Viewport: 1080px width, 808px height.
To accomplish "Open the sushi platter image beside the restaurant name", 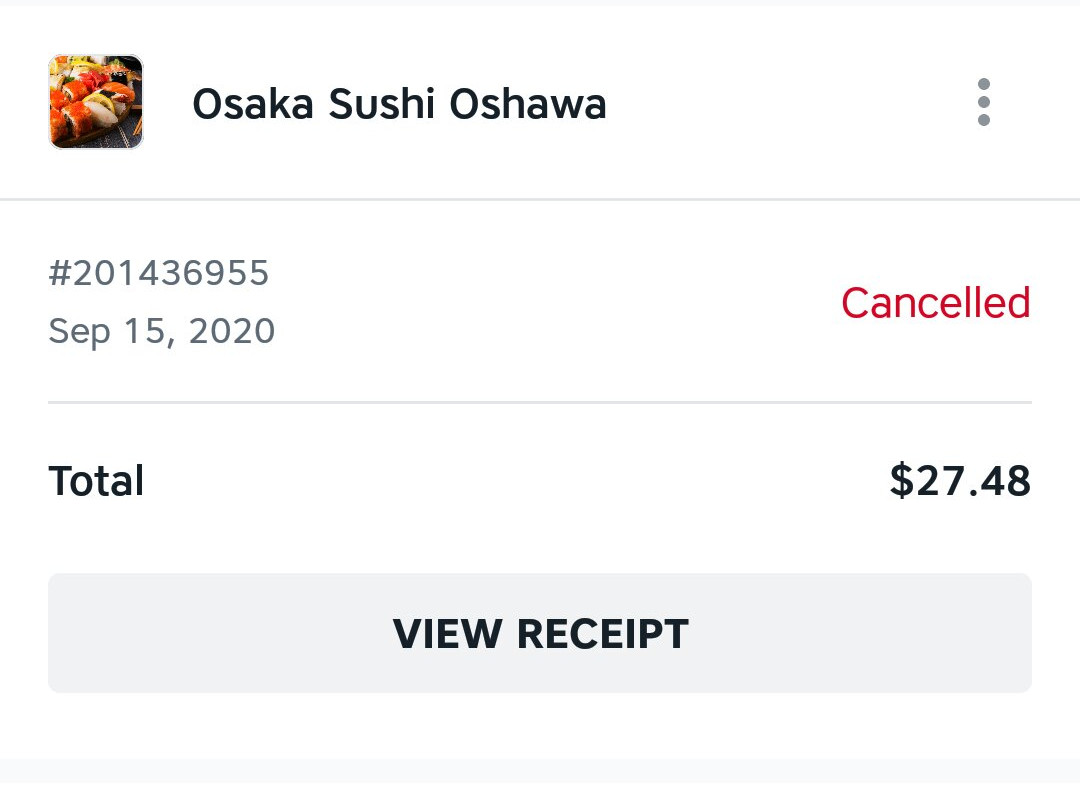I will point(96,102).
